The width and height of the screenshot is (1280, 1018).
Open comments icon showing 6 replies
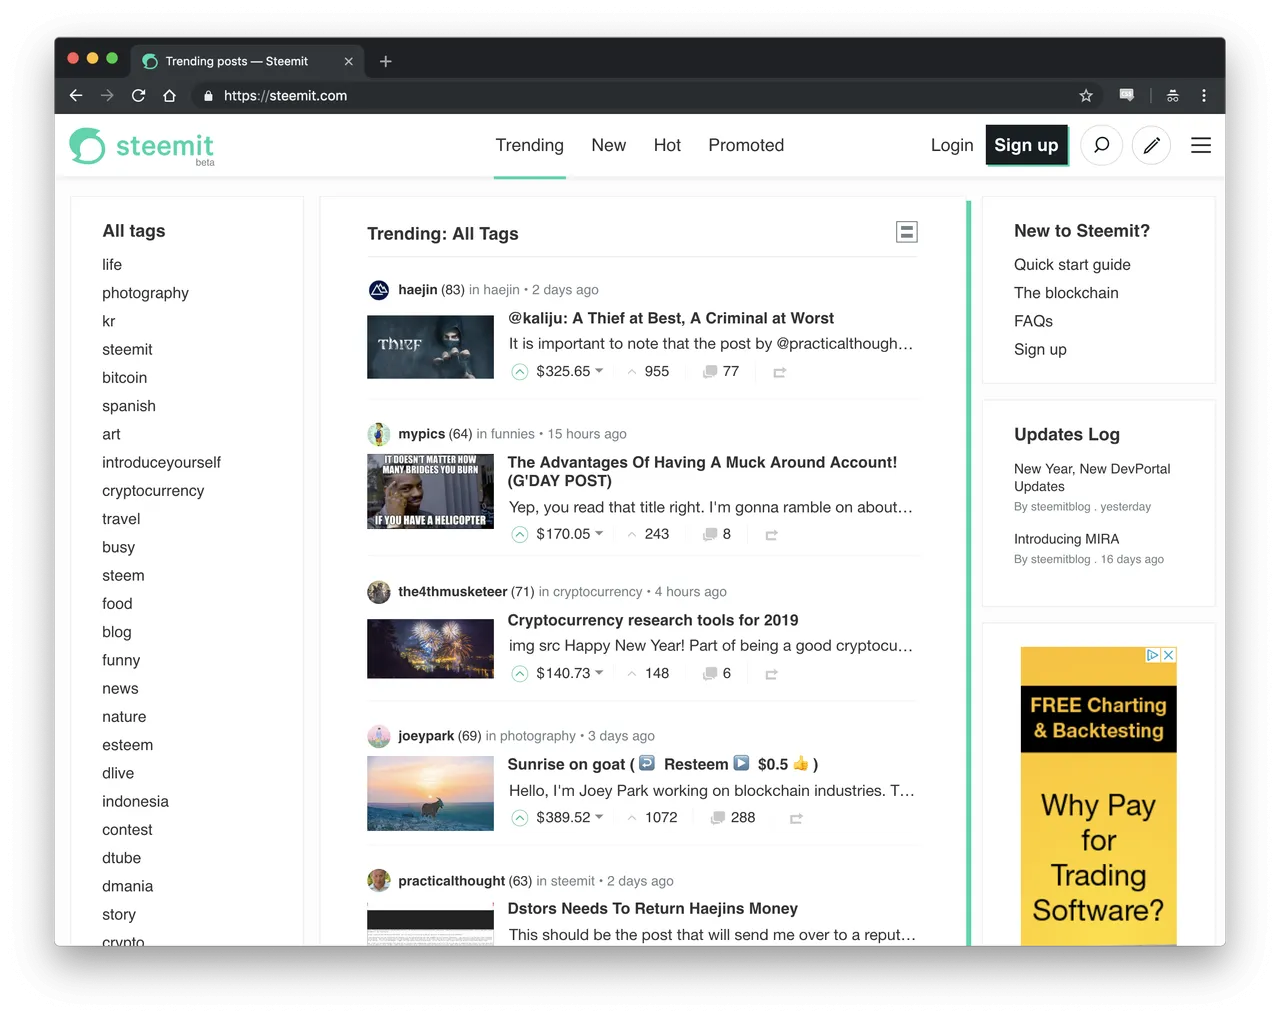pos(709,674)
